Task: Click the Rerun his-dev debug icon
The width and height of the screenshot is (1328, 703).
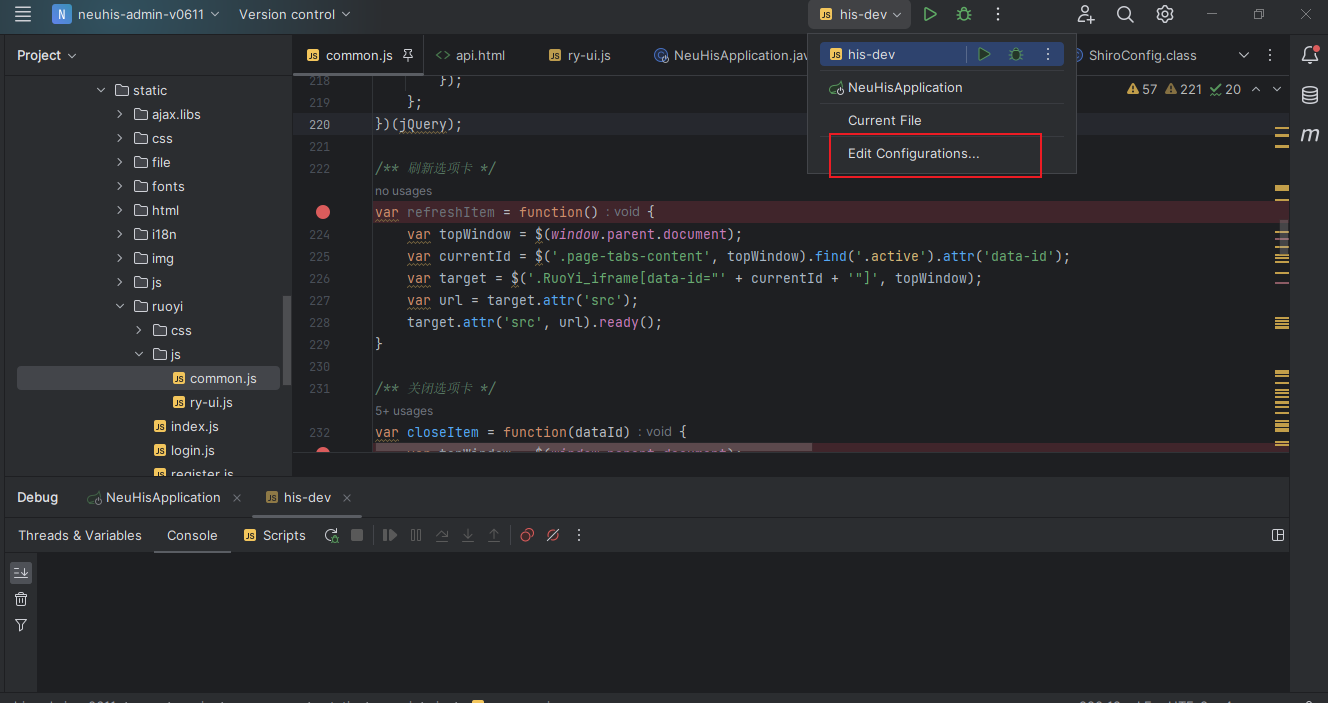Action: (x=331, y=536)
